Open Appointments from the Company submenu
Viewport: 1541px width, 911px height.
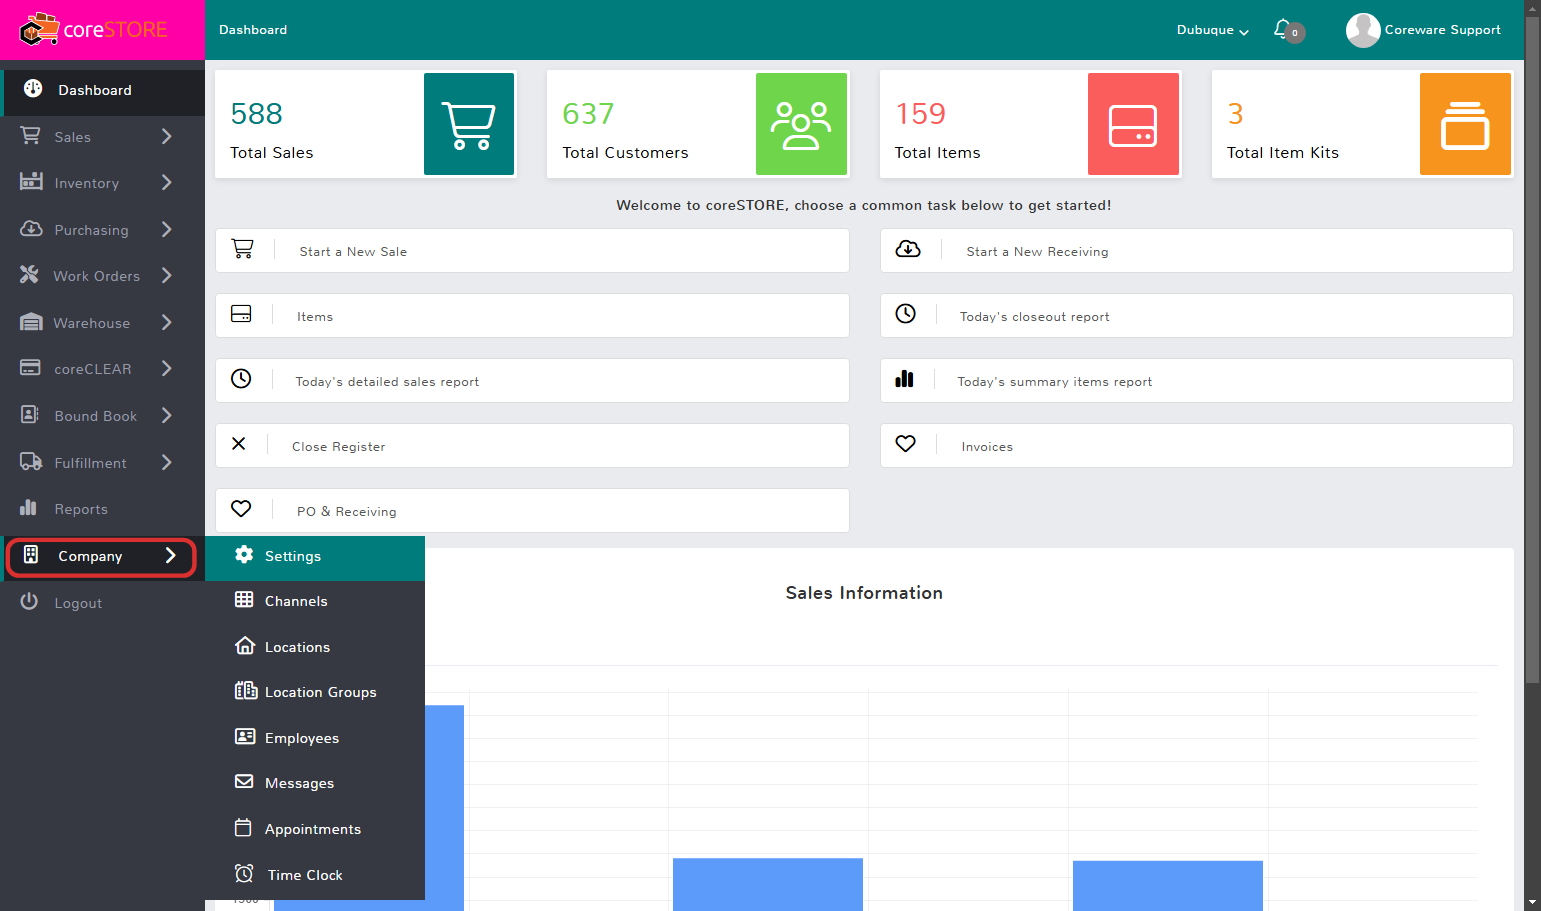(x=315, y=829)
